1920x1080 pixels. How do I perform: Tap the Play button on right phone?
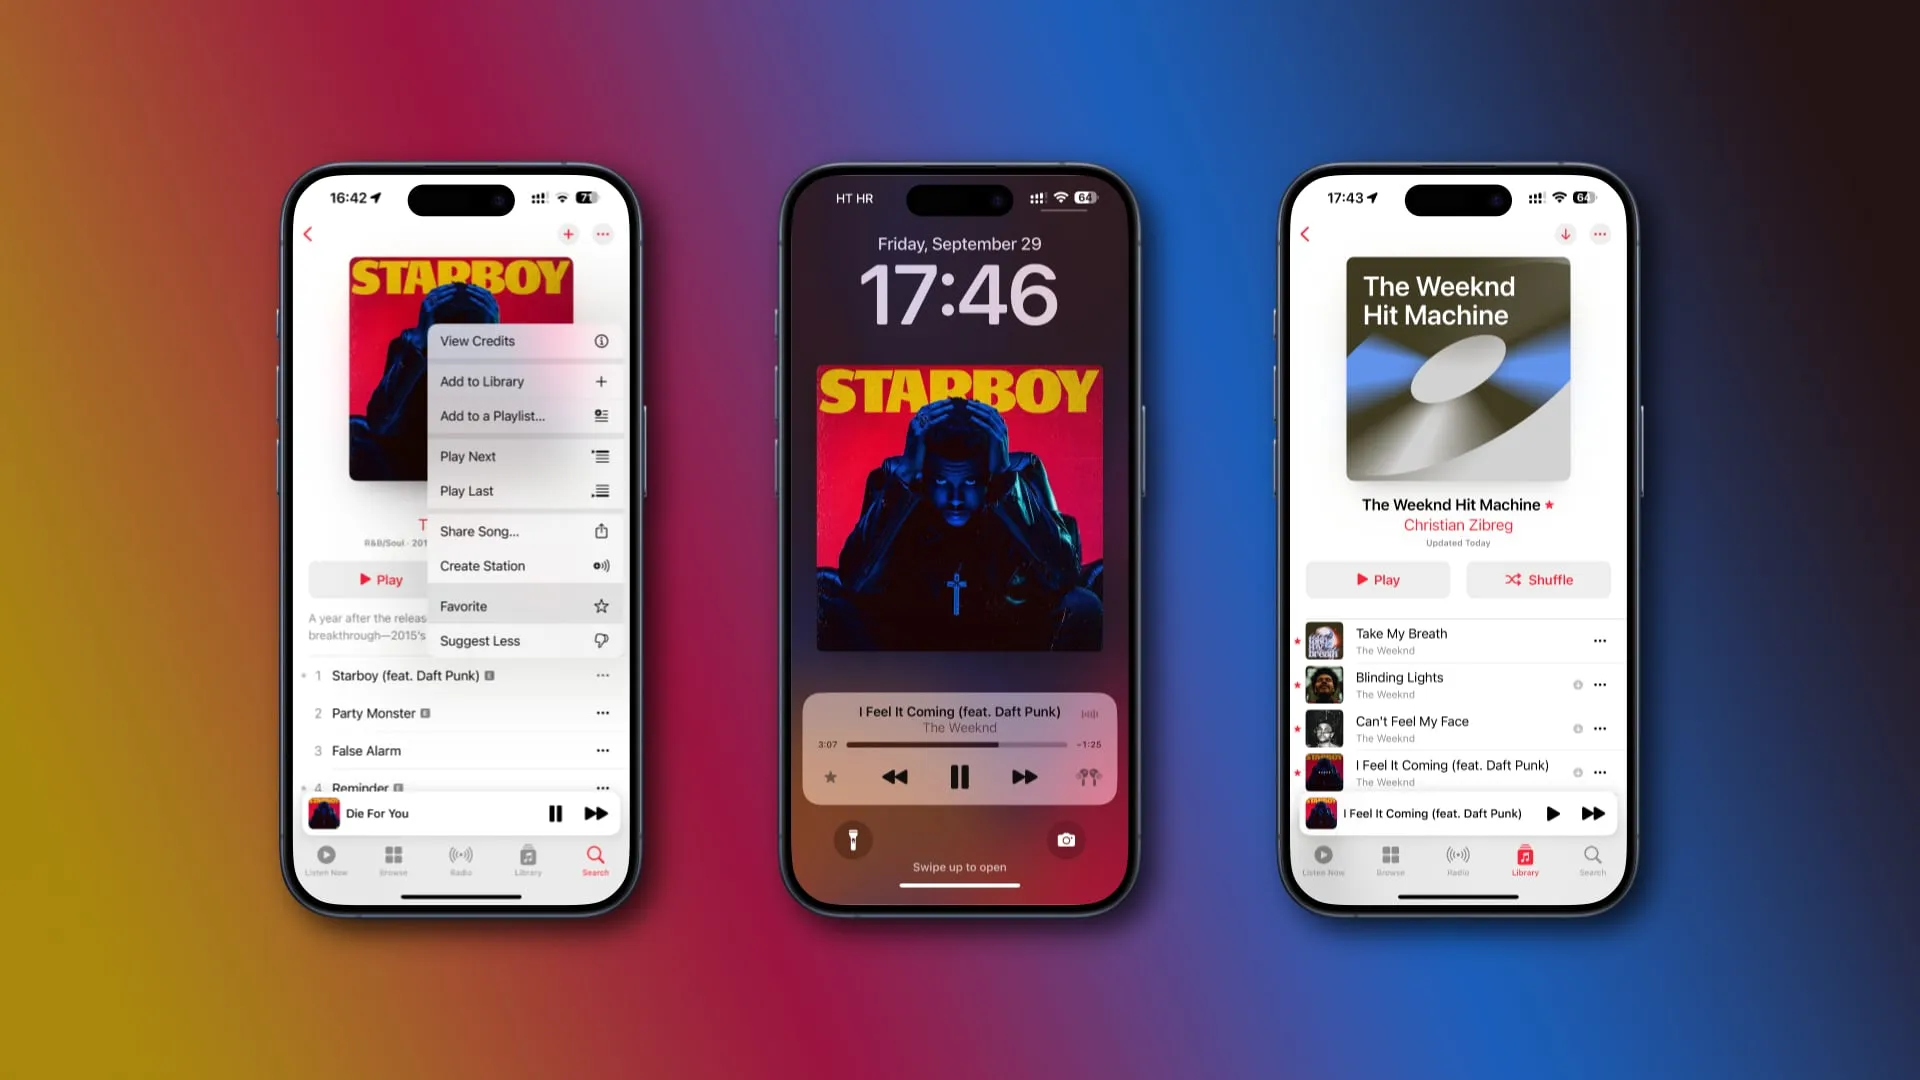click(1377, 579)
